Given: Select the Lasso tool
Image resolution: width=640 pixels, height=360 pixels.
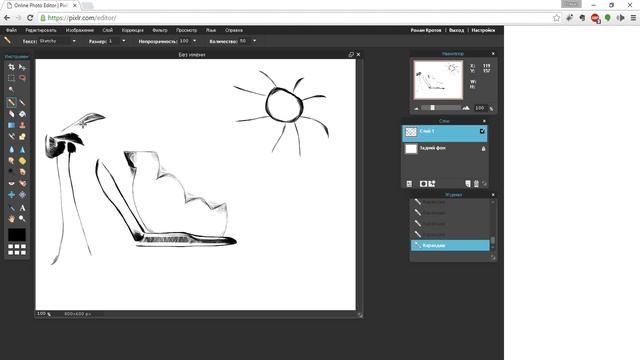Looking at the screenshot, I should [x=22, y=78].
